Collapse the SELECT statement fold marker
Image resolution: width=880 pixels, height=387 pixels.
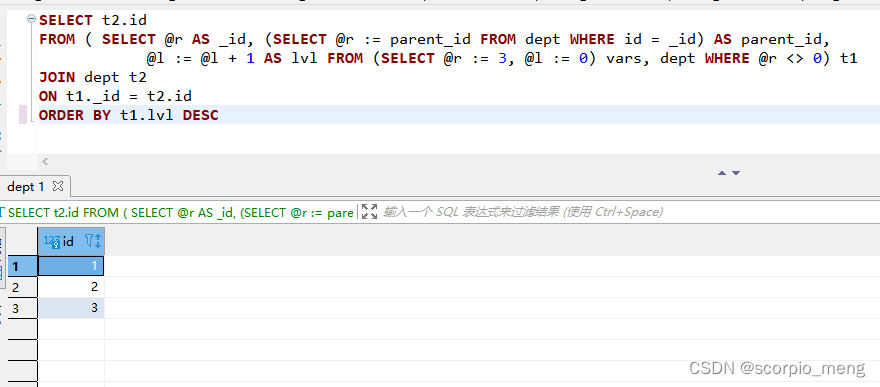pyautogui.click(x=31, y=20)
